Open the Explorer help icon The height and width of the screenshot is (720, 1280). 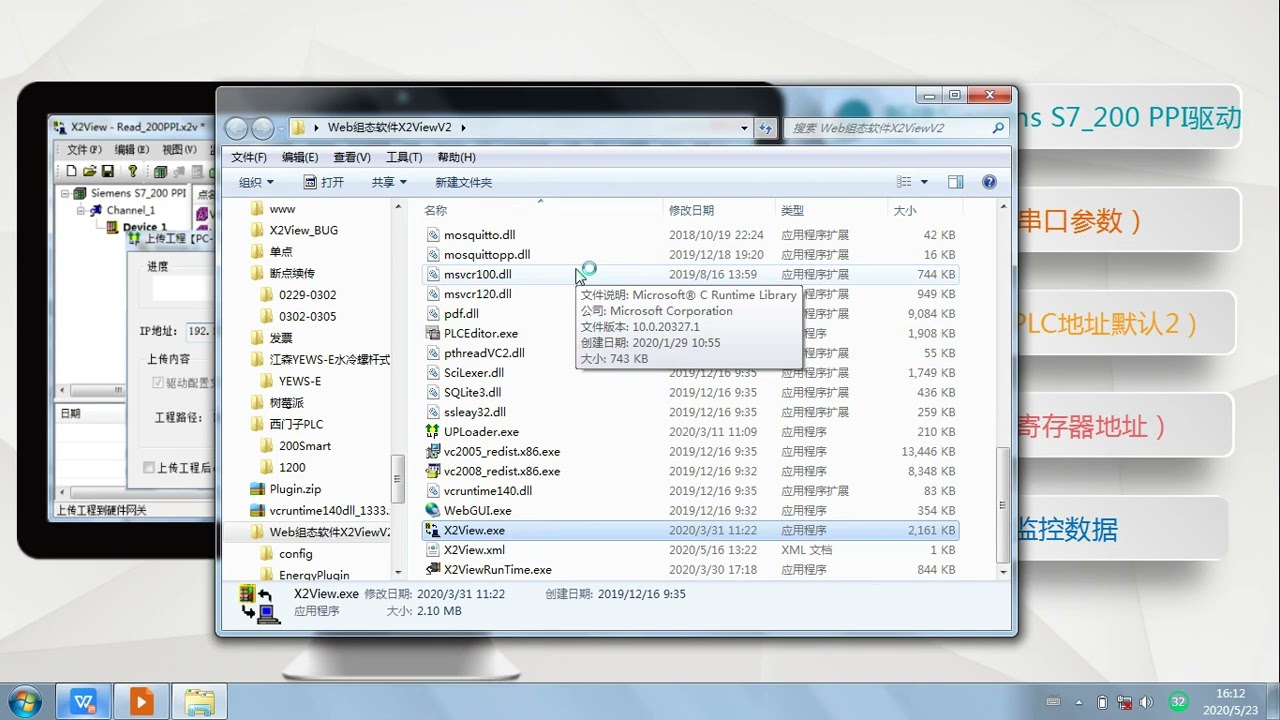(989, 182)
